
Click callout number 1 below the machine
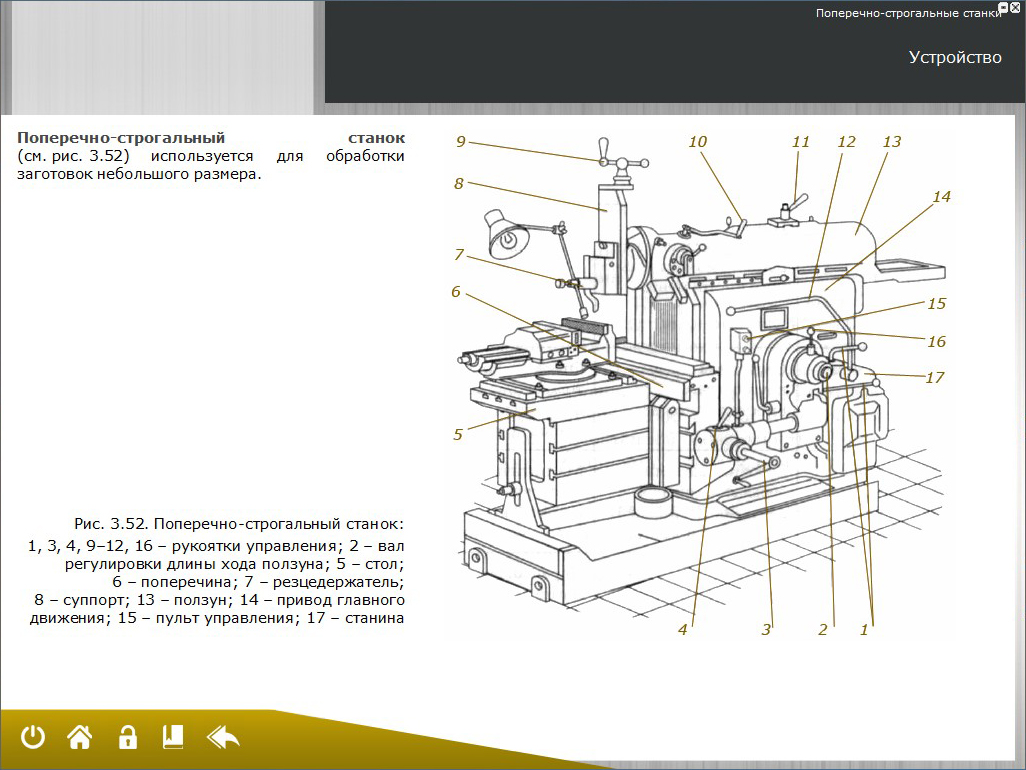click(864, 630)
